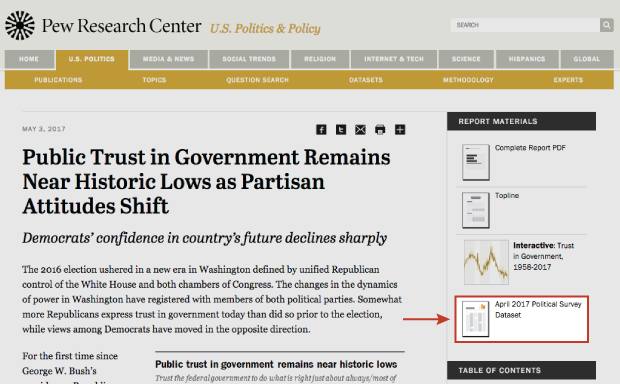Share article via Twitter icon
The width and height of the screenshot is (620, 384).
tap(341, 130)
